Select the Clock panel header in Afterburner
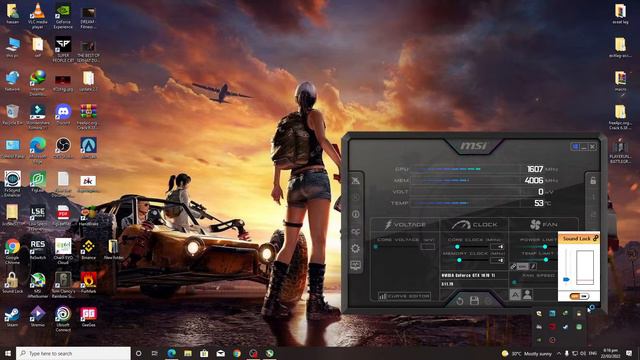 (x=474, y=224)
